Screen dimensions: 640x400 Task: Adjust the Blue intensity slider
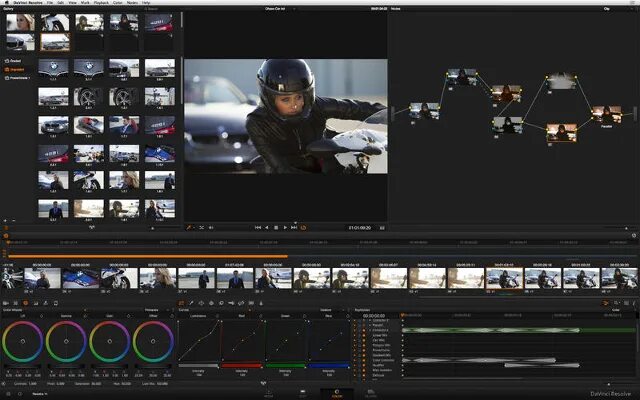click(x=329, y=366)
